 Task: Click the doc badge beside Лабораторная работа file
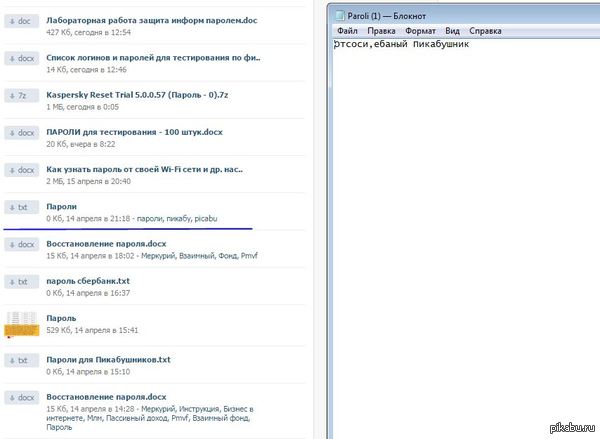tap(21, 20)
